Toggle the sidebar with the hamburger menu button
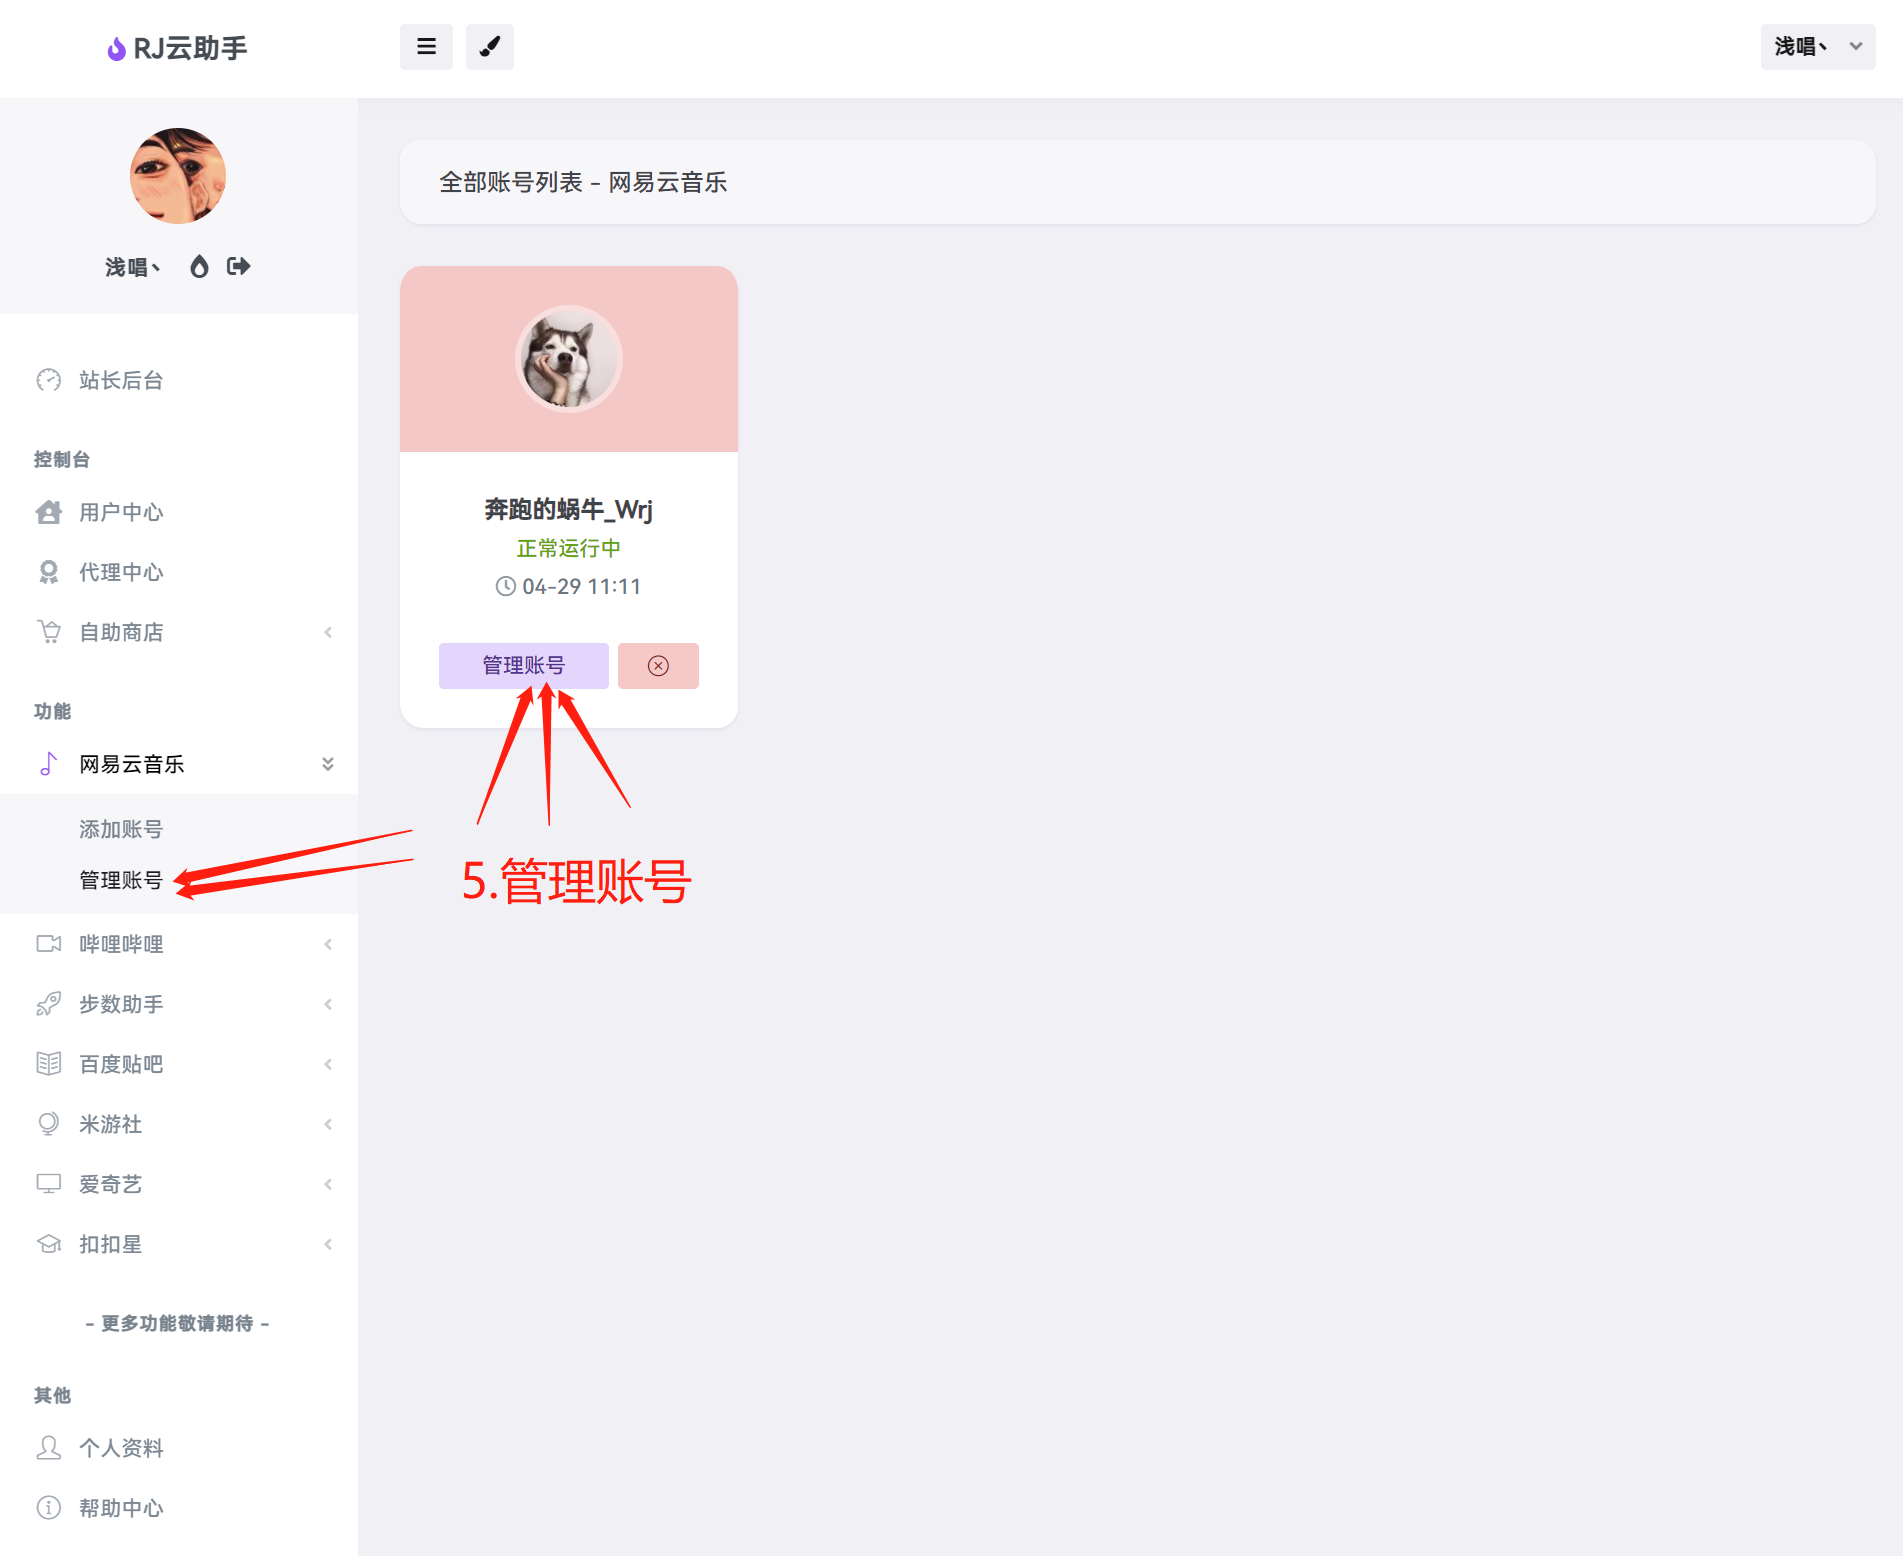 [426, 47]
